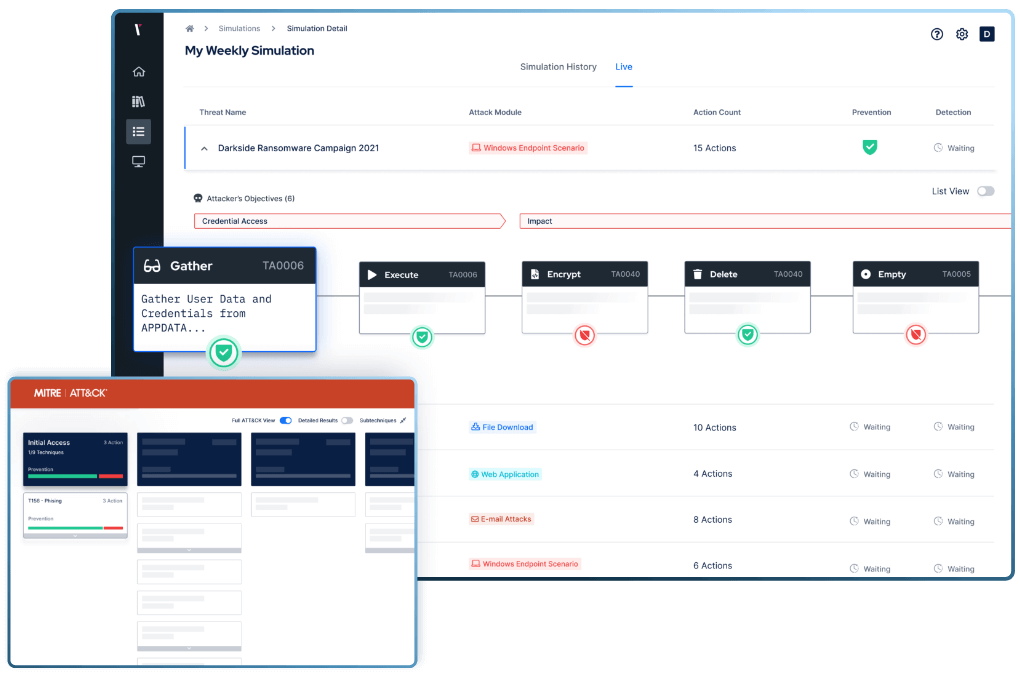Select the Live tab
Screen dimensions: 1020x675
tap(623, 66)
